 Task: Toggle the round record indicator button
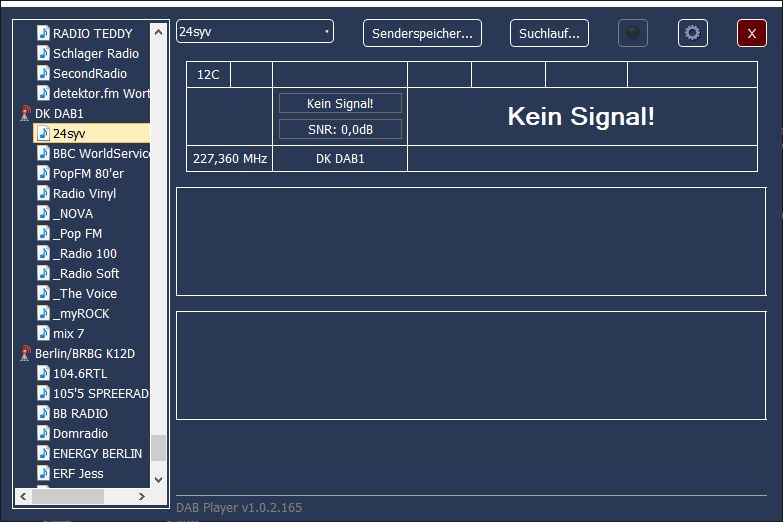pyautogui.click(x=632, y=33)
